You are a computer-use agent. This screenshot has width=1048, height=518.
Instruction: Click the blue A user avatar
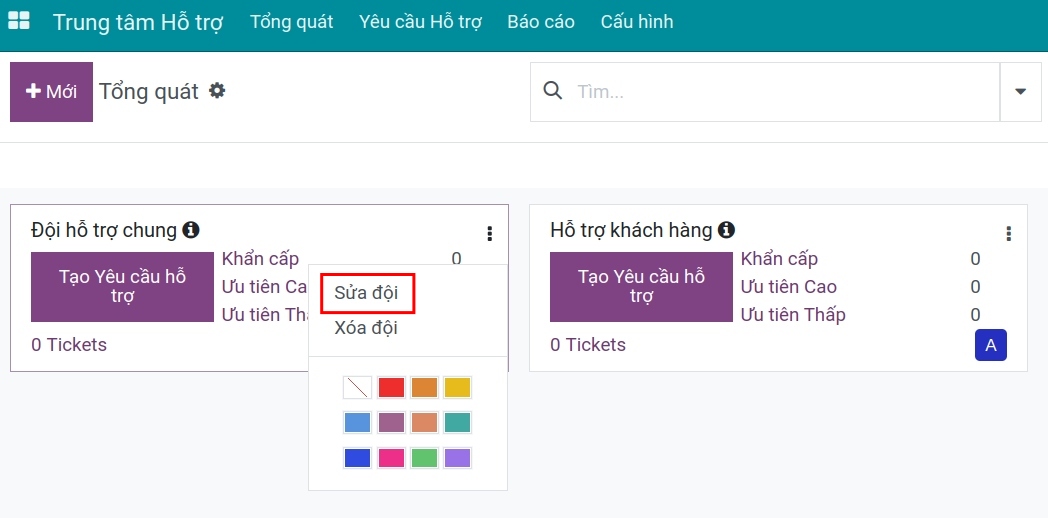(x=991, y=345)
